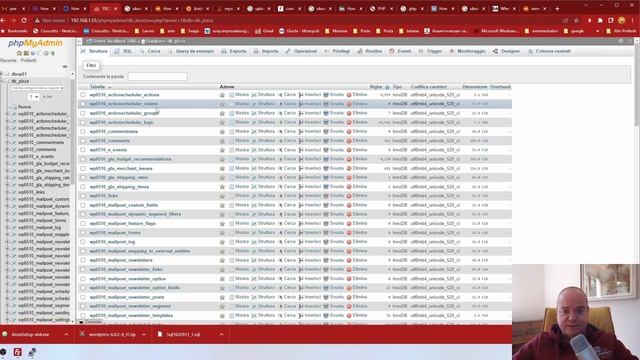Screen dimensions: 640x360
Task: Open Struttura for wp6510_mailpoet_log row
Action: pos(263,242)
